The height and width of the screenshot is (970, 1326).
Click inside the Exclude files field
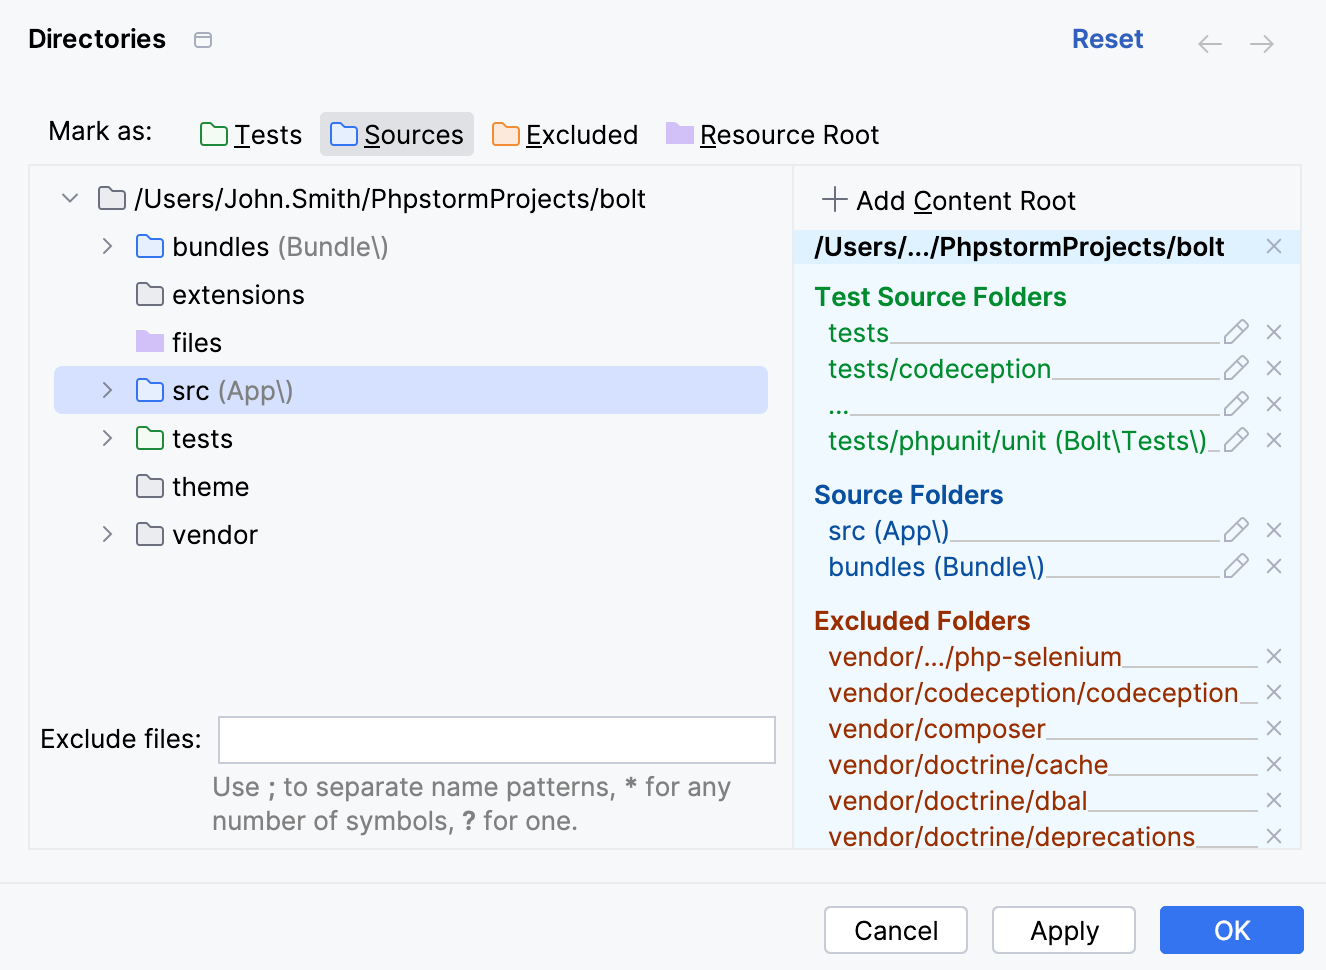coord(497,740)
